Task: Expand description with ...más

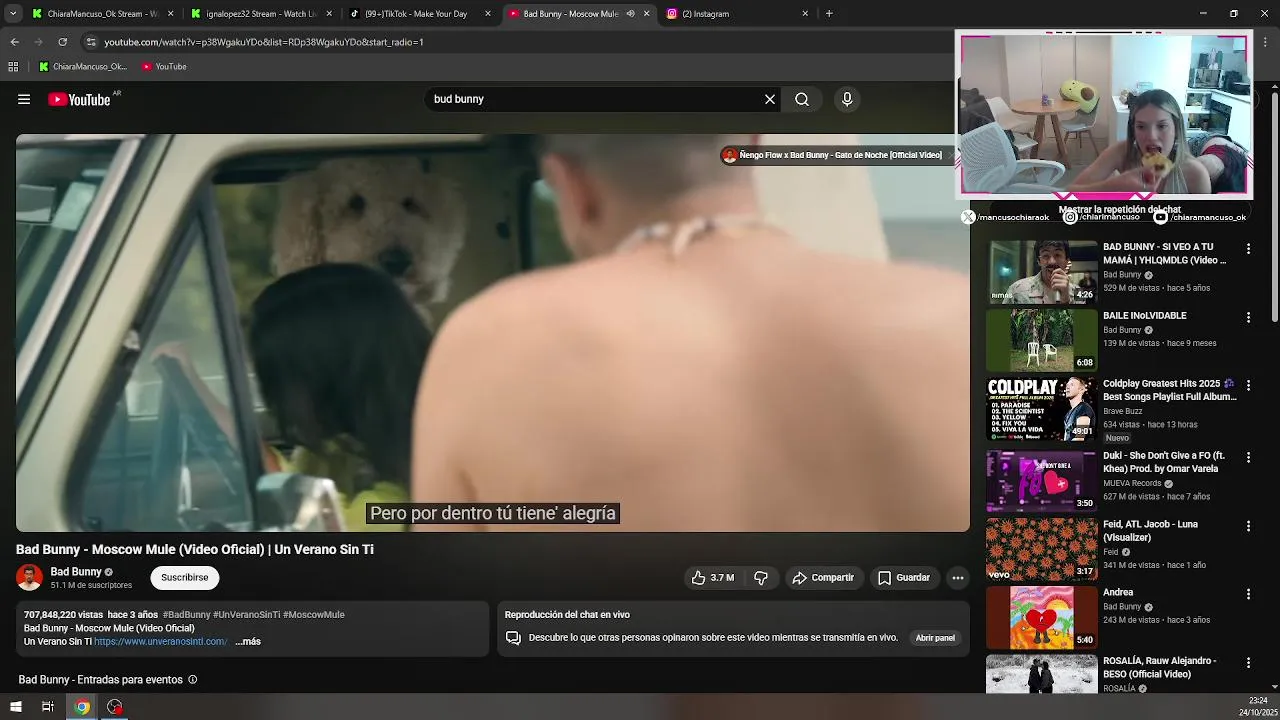Action: pyautogui.click(x=248, y=642)
